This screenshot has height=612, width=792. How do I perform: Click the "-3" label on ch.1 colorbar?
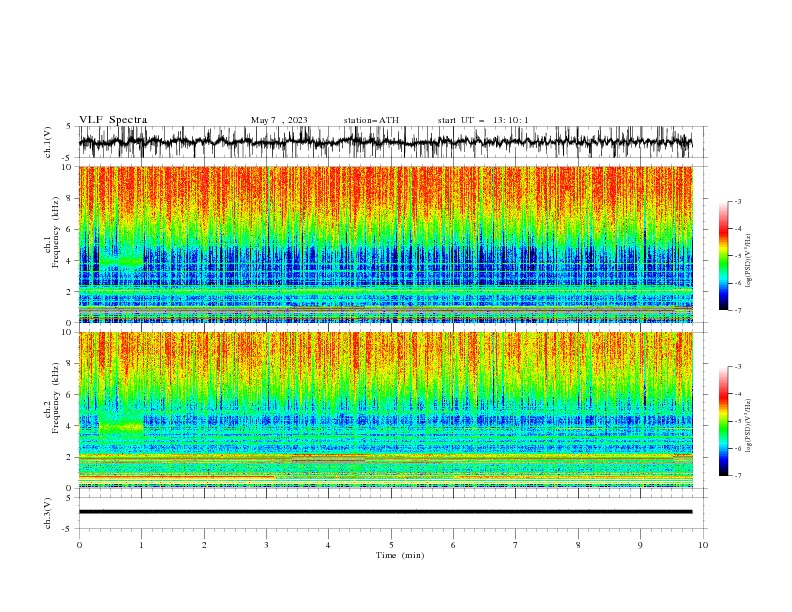(x=737, y=201)
